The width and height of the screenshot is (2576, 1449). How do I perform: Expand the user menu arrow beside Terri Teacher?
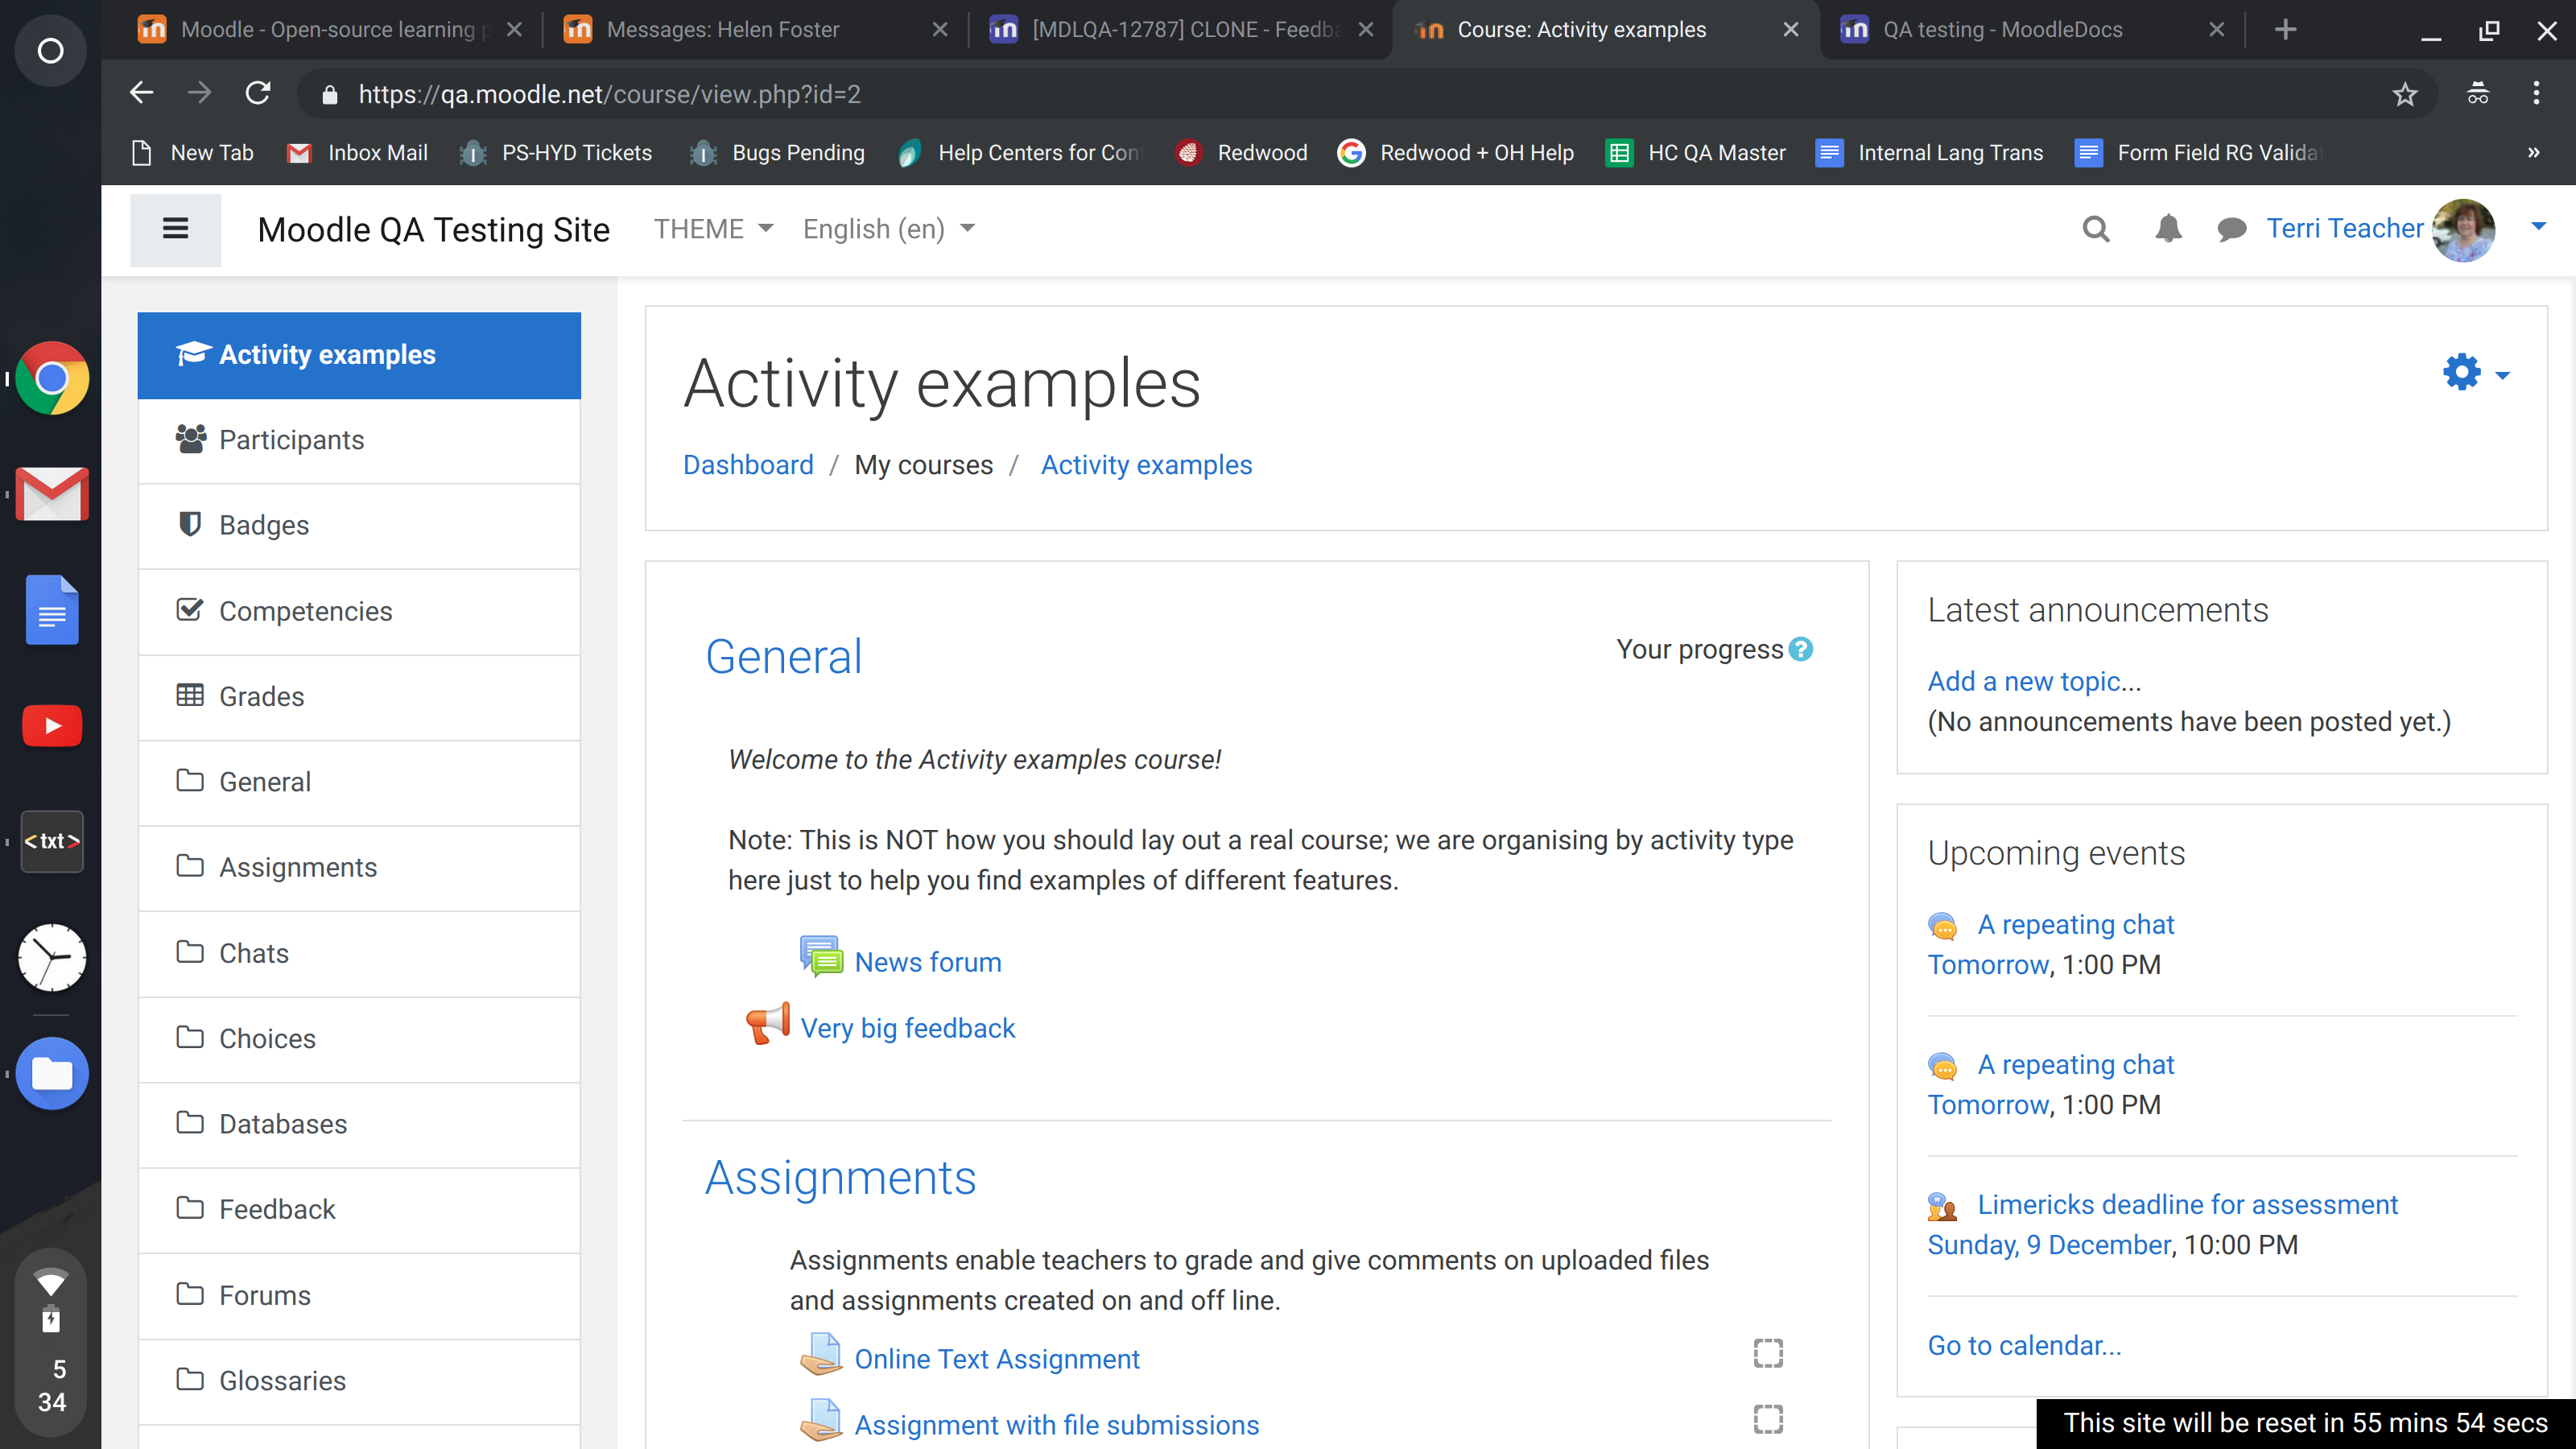coord(2537,227)
